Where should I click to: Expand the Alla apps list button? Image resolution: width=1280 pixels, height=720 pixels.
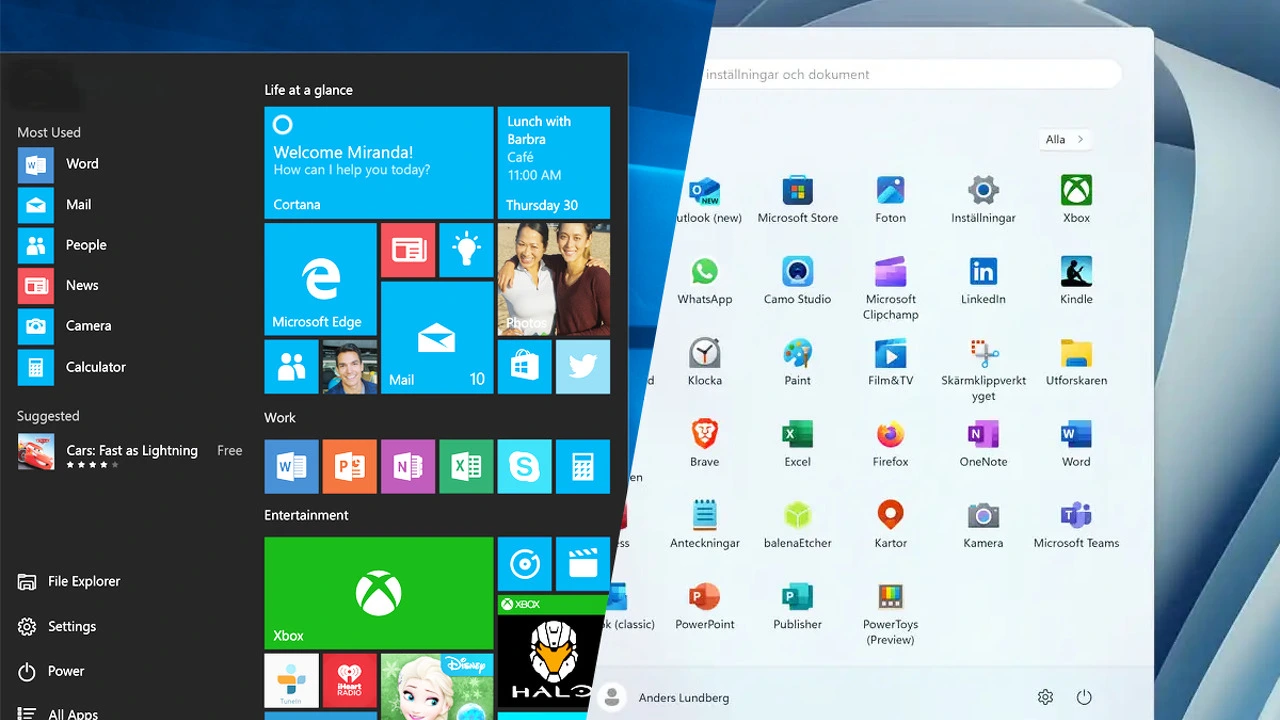click(1064, 140)
